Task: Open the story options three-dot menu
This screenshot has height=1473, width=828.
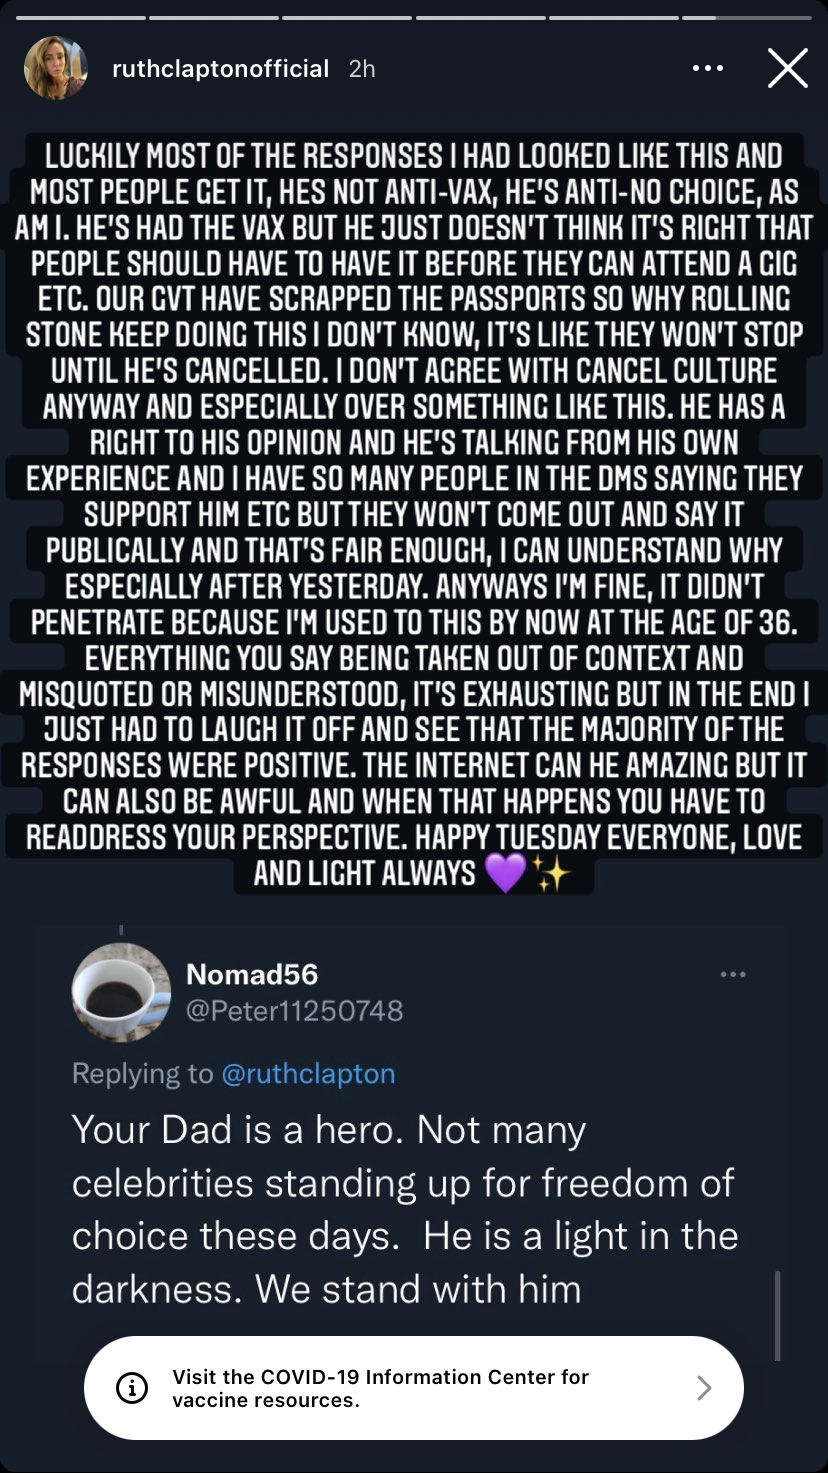Action: click(707, 69)
